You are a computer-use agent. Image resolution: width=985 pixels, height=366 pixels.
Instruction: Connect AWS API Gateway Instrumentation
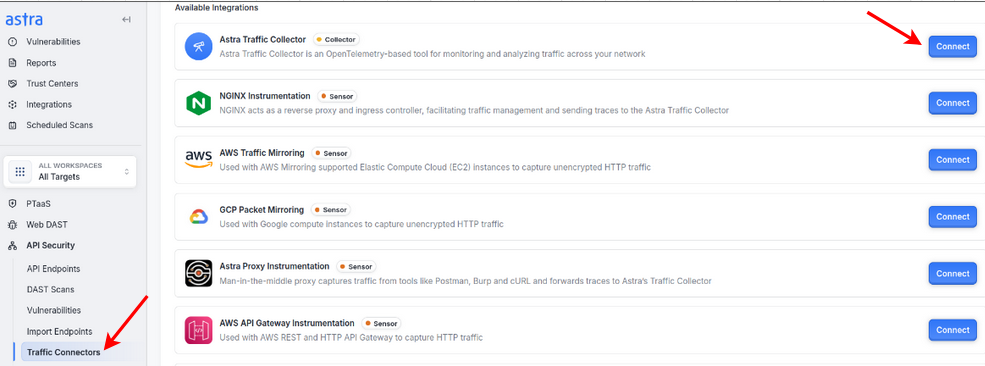tap(952, 330)
